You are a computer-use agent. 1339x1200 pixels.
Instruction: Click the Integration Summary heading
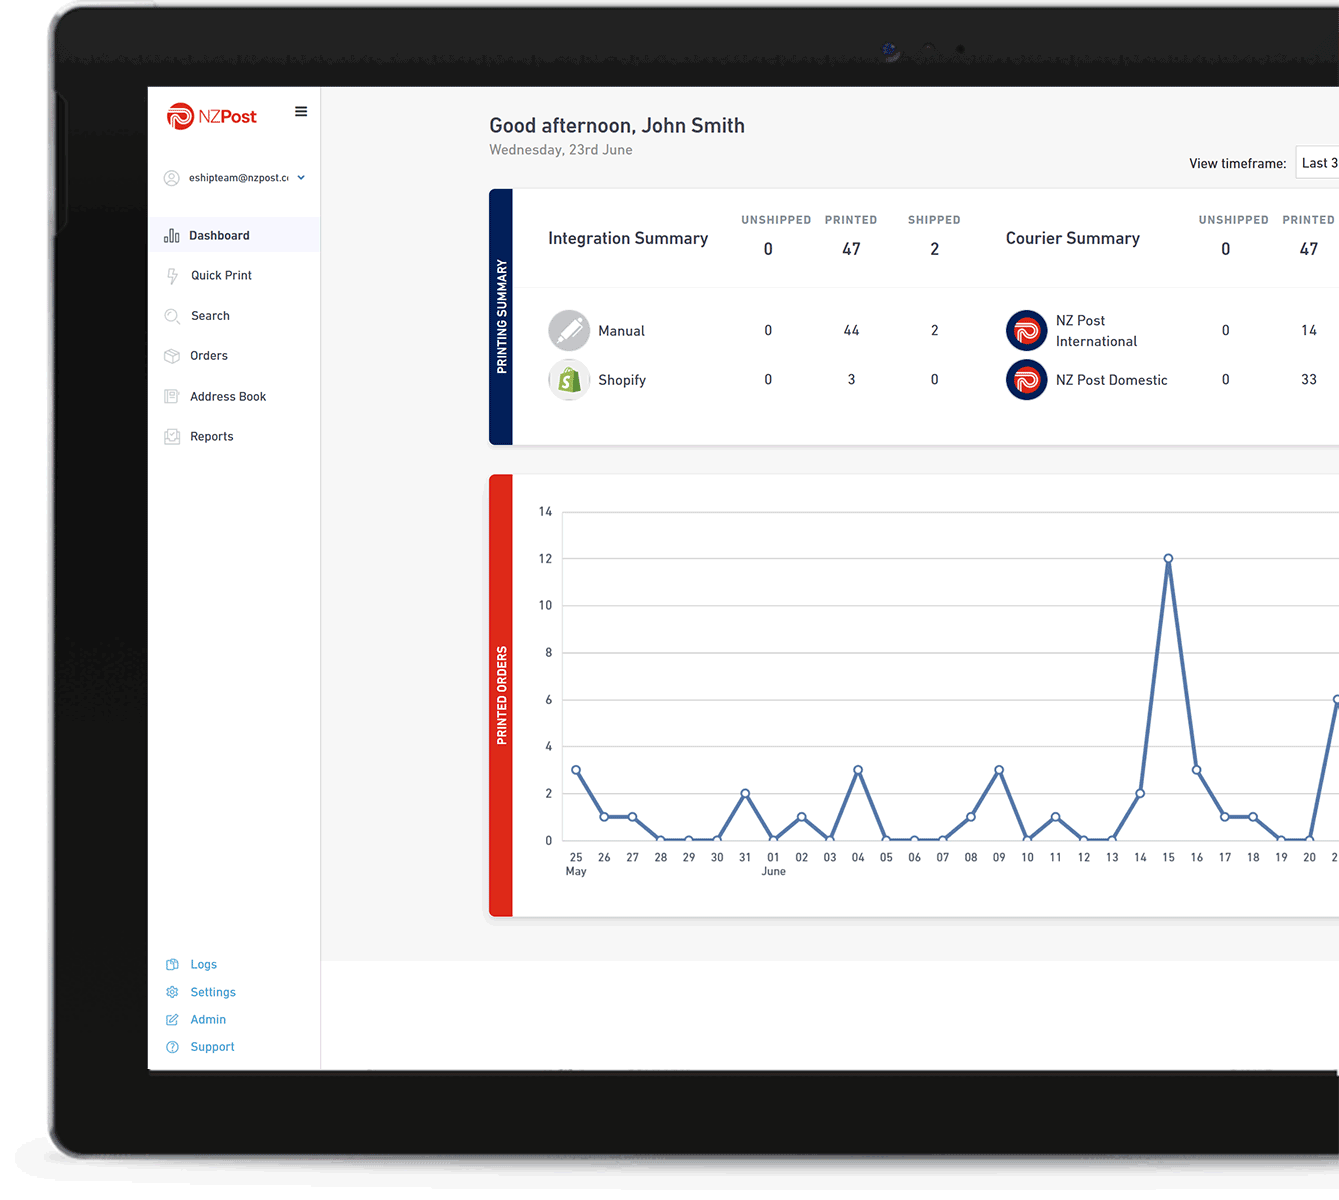[x=628, y=238]
